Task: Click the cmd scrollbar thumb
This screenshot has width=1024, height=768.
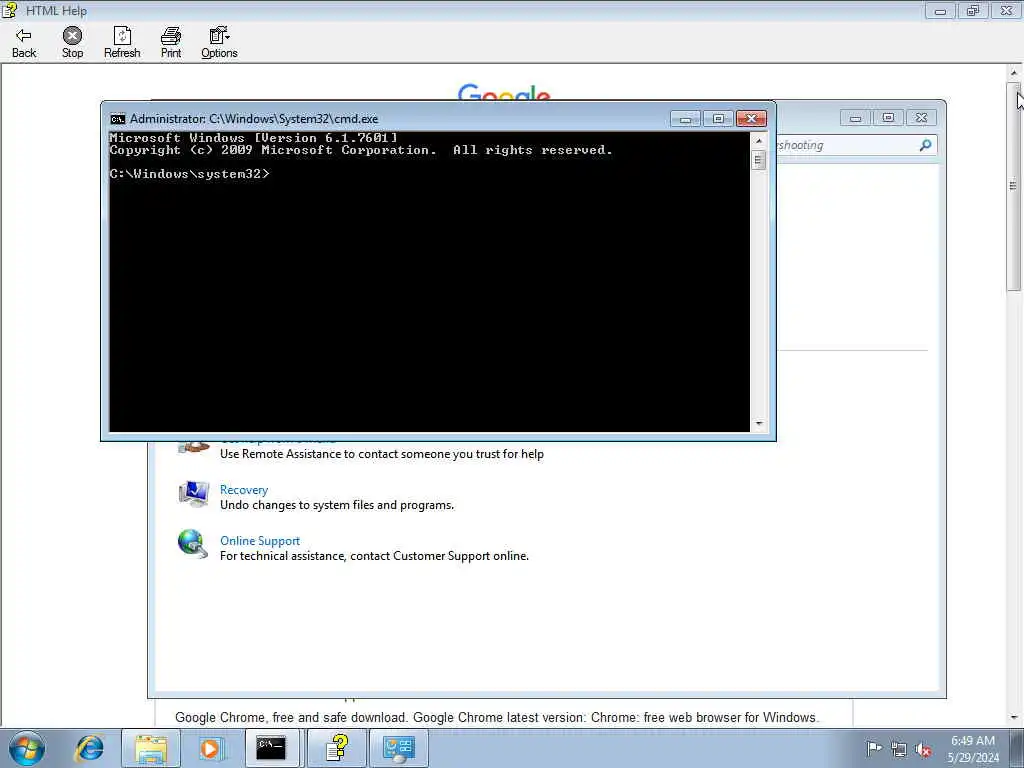Action: coord(758,161)
